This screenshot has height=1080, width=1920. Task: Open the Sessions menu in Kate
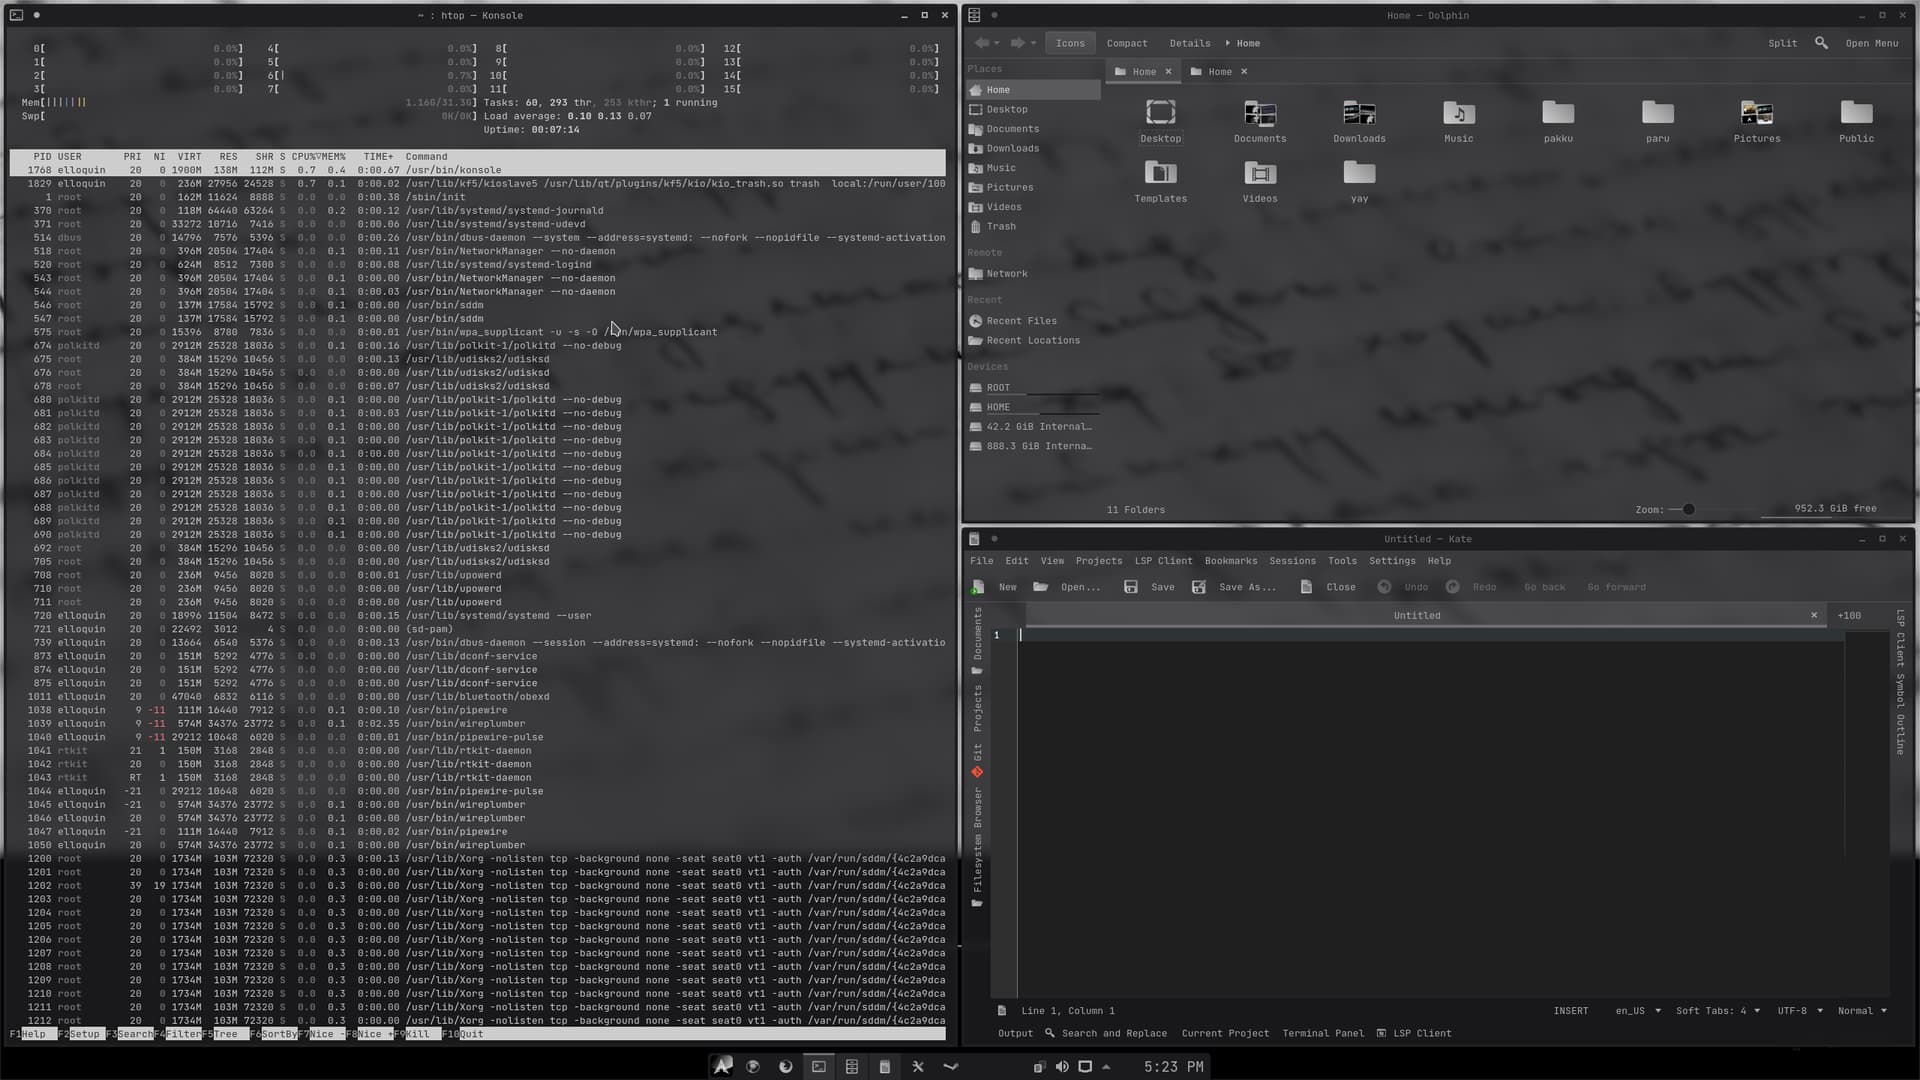click(x=1292, y=561)
